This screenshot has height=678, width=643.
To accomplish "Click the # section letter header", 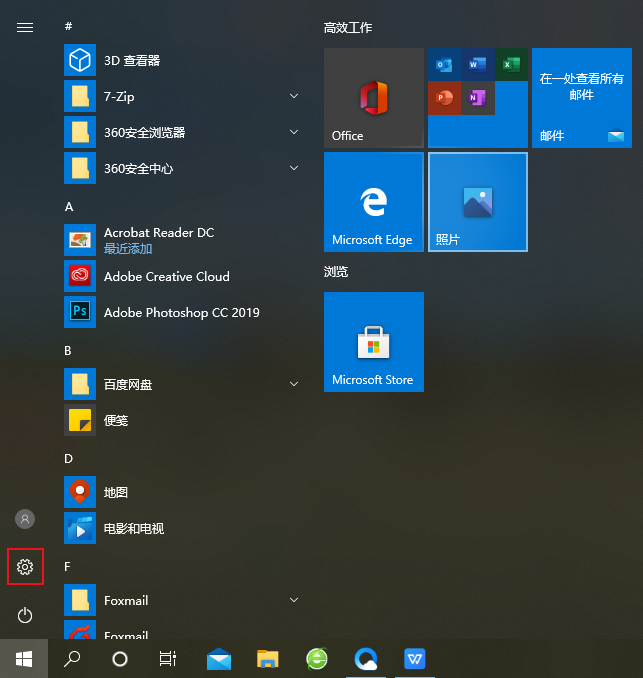I will click(68, 26).
